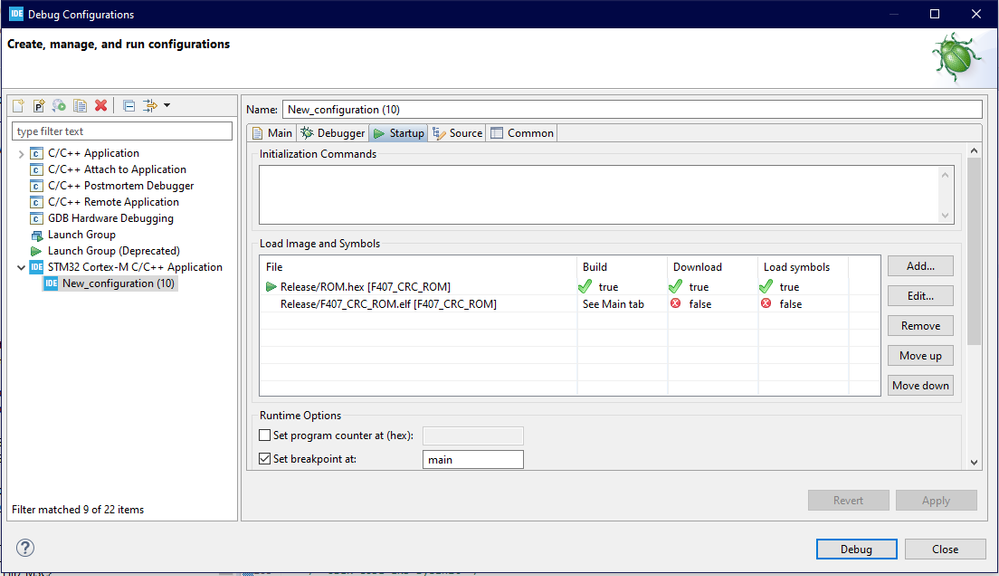Toggle Download false for F407_CRC_ROM.elf row

point(675,303)
